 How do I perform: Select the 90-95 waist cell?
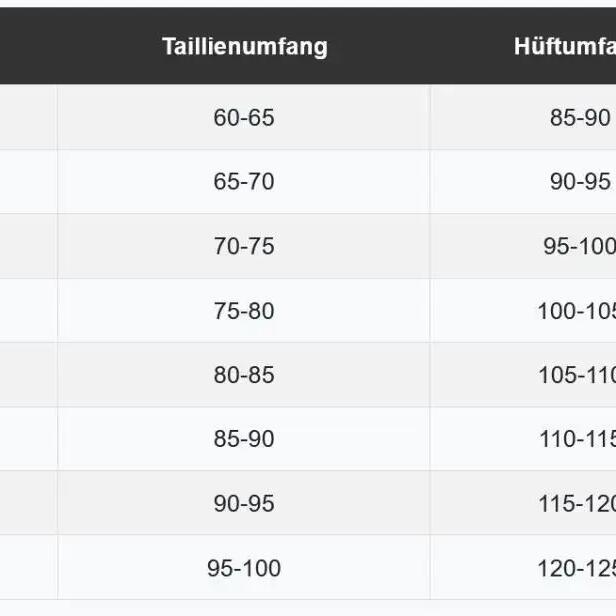(244, 503)
